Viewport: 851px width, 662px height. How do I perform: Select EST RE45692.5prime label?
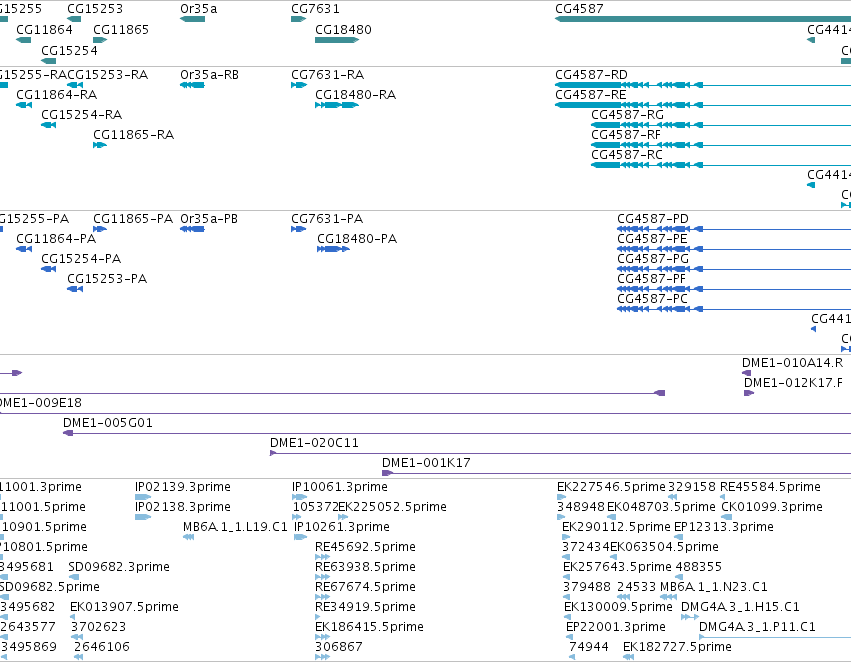tap(365, 547)
